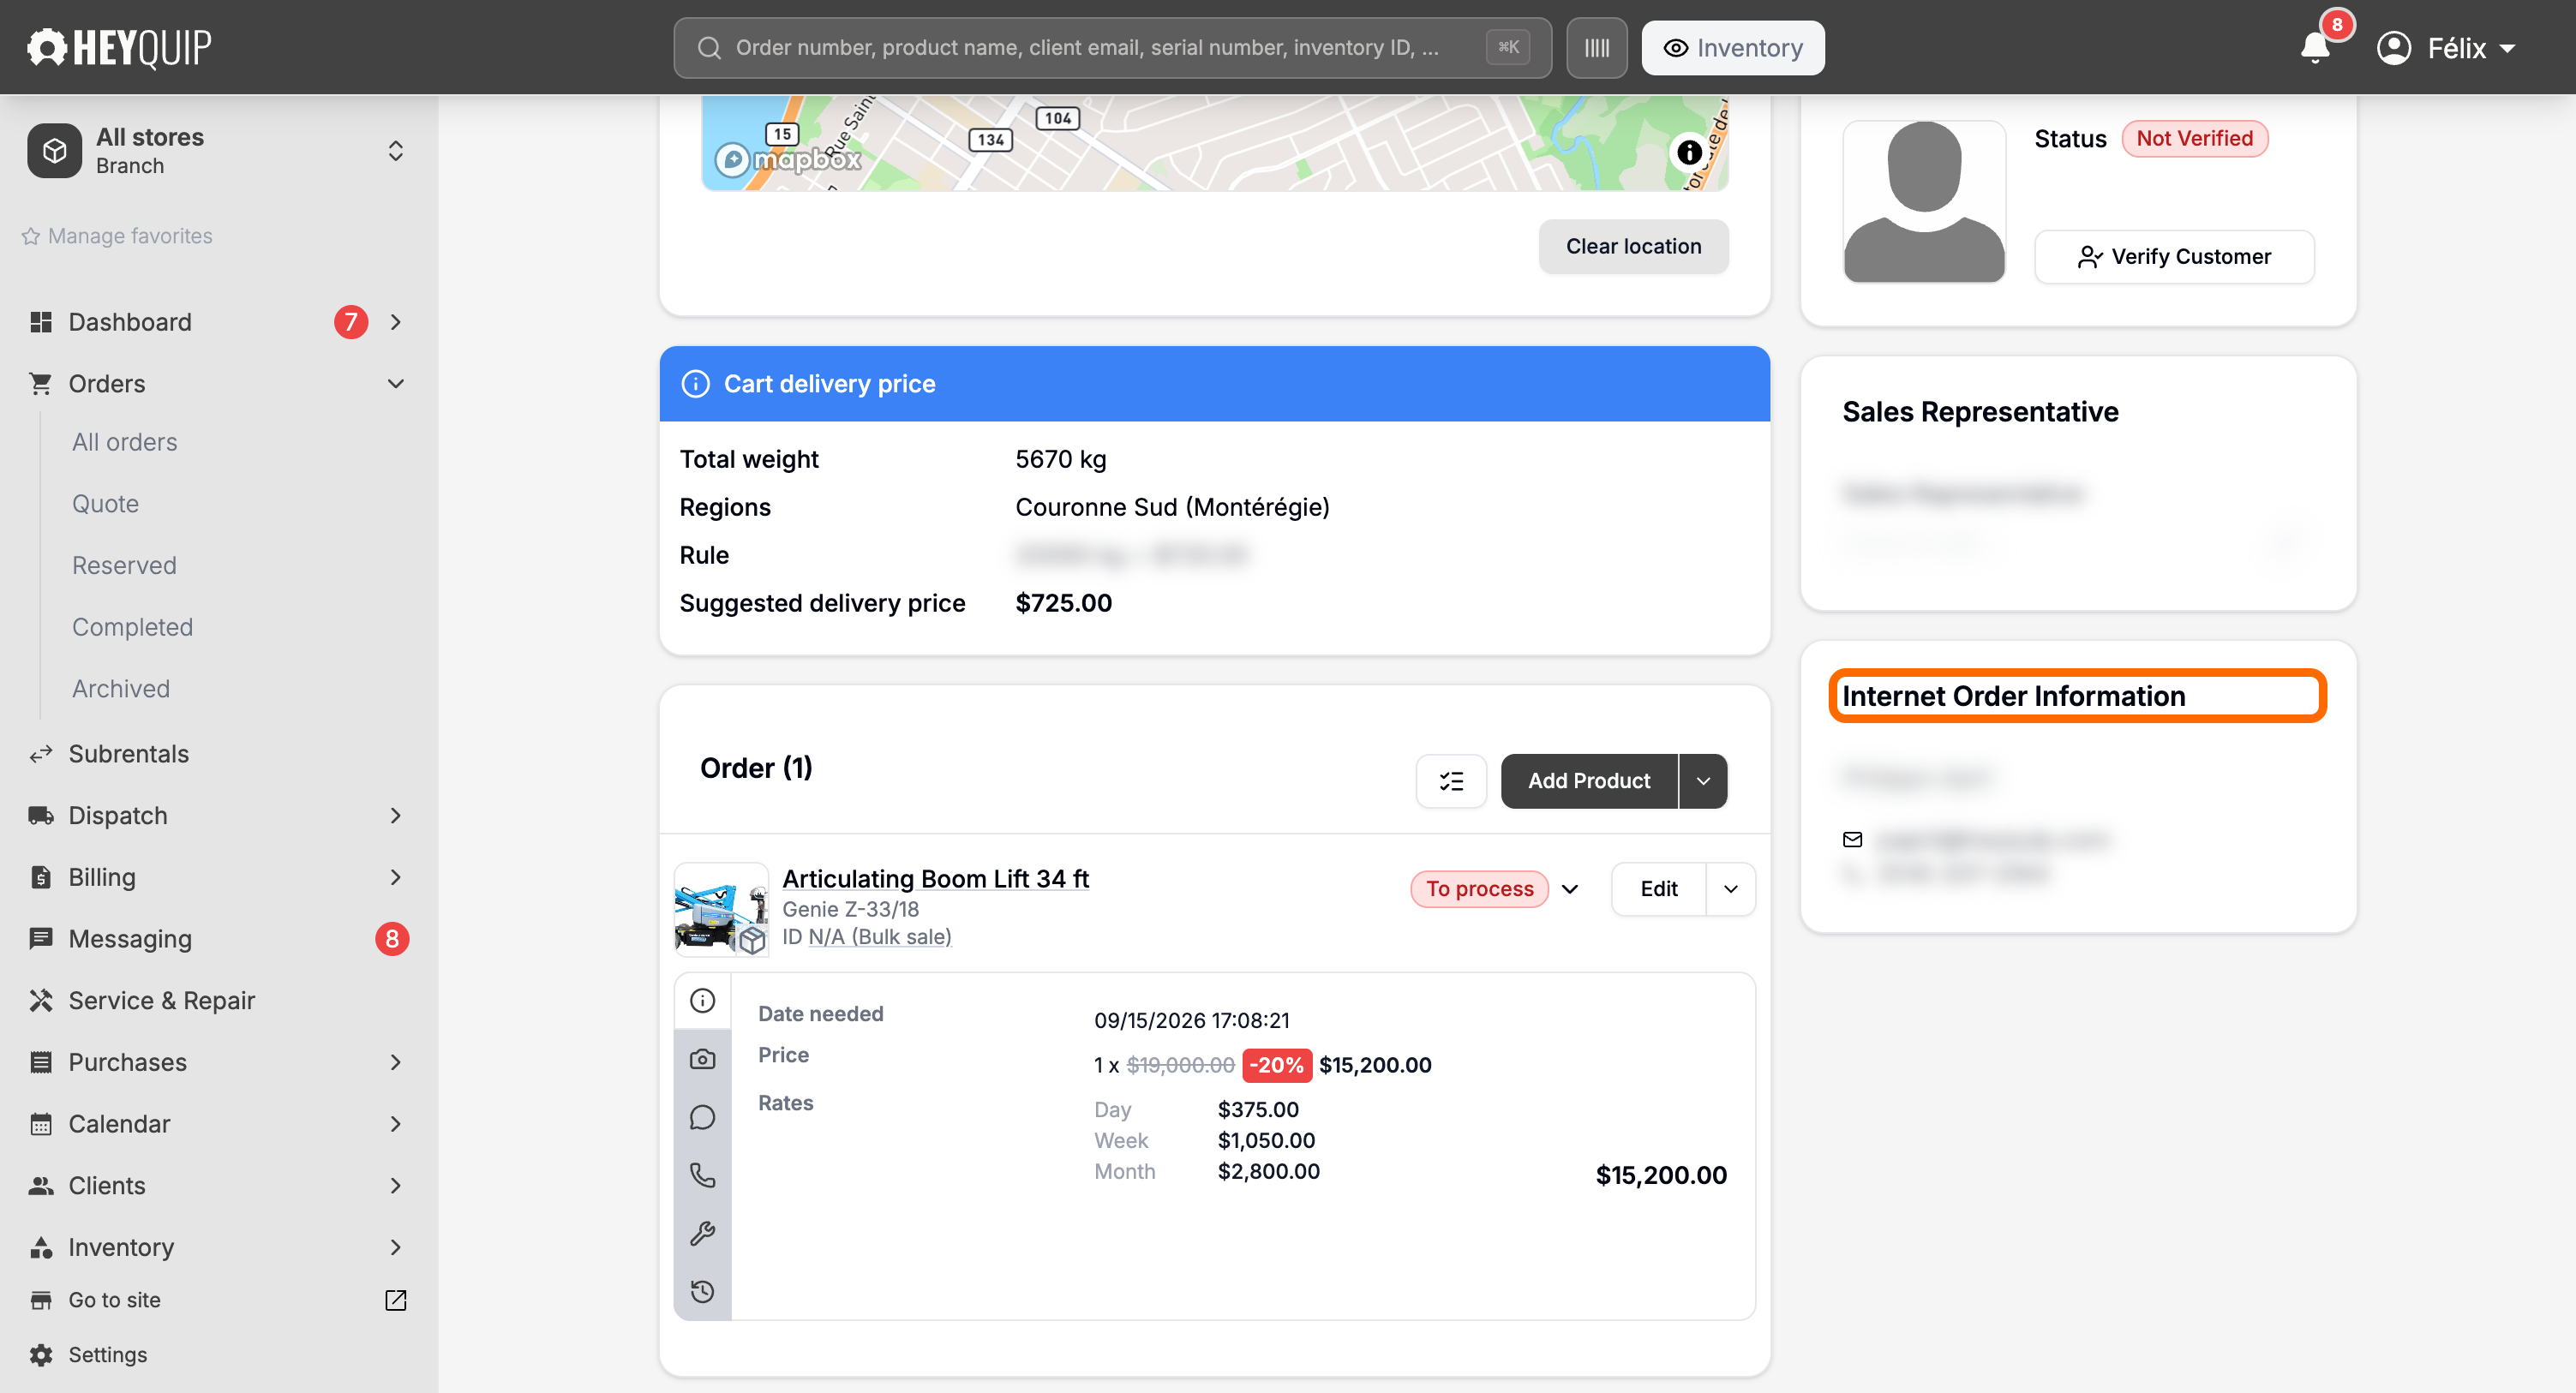Open the barcode scanner icon
The width and height of the screenshot is (2576, 1393).
[x=1596, y=47]
